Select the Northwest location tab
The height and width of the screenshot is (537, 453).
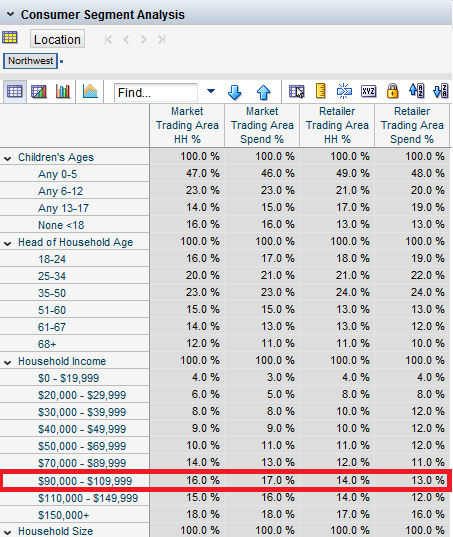click(30, 61)
